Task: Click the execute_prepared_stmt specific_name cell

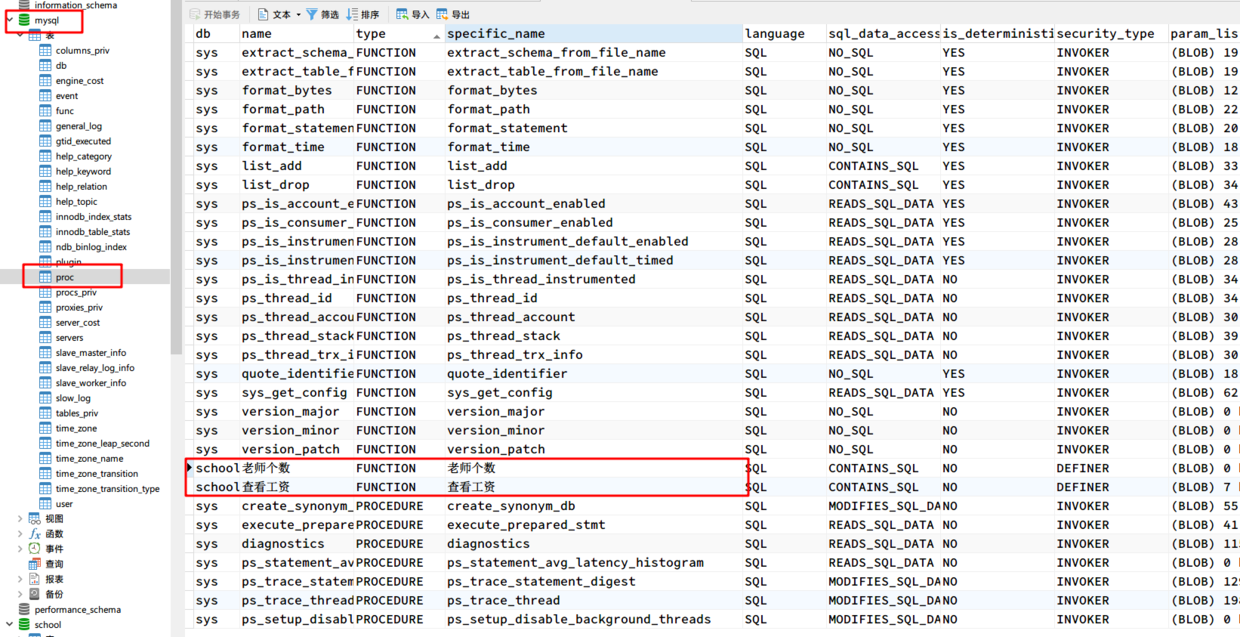Action: [x=594, y=525]
